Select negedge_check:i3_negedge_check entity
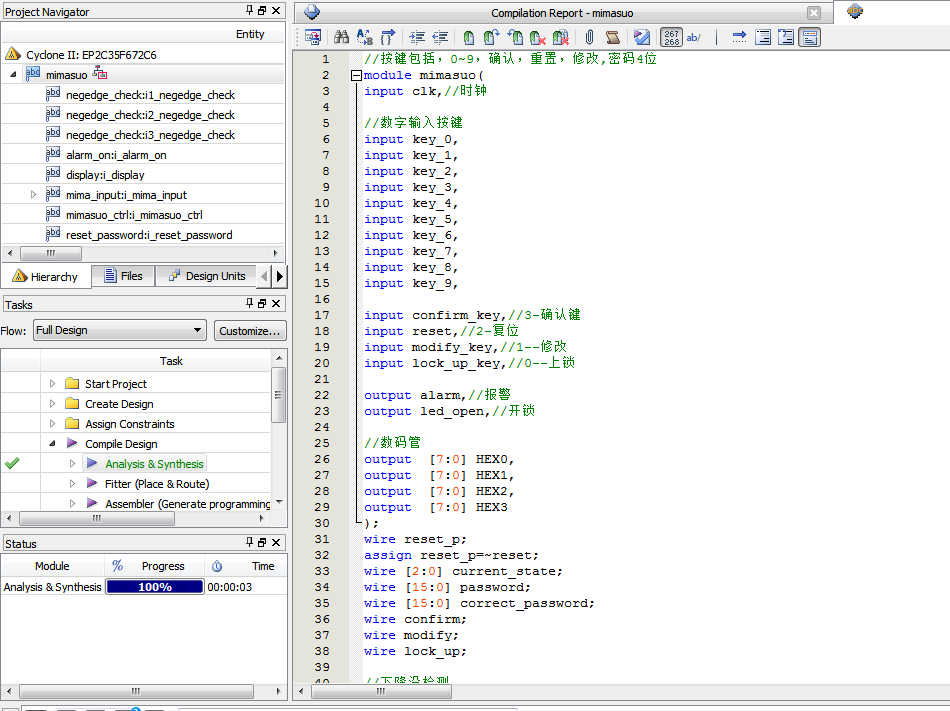Image resolution: width=950 pixels, height=711 pixels. (x=150, y=135)
